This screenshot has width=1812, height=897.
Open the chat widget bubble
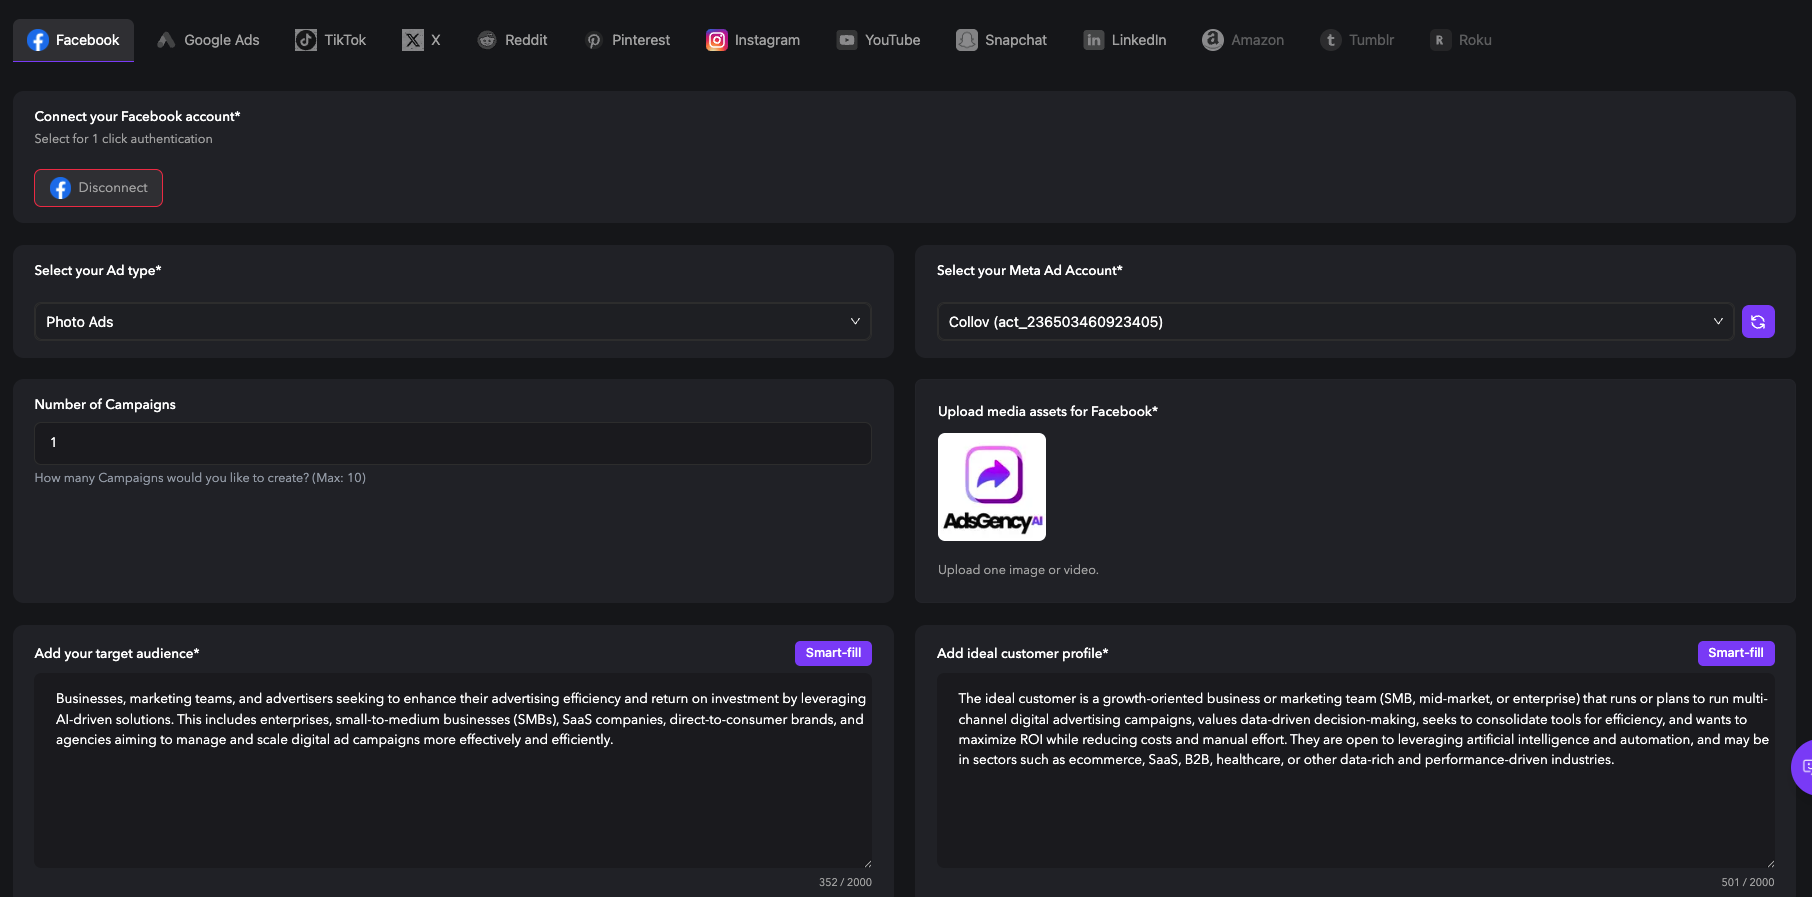coord(1803,767)
